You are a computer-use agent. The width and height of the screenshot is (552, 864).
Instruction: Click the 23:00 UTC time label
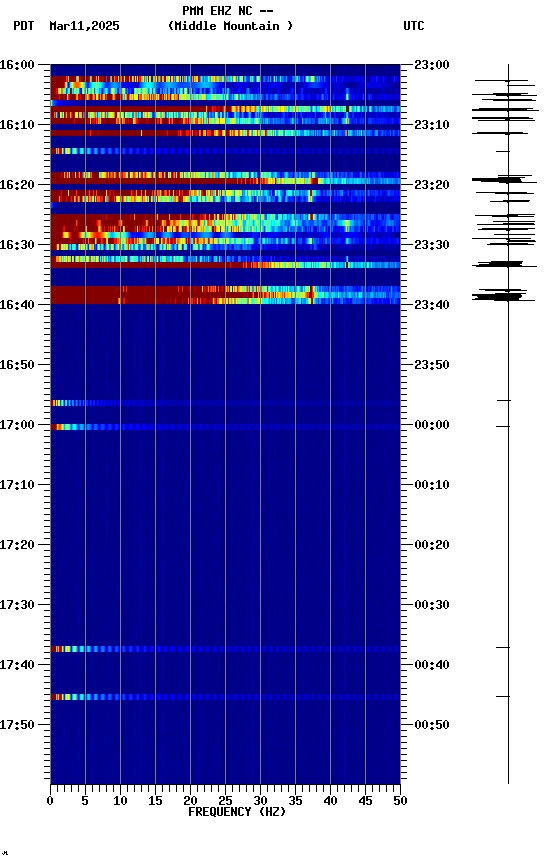pyautogui.click(x=432, y=65)
